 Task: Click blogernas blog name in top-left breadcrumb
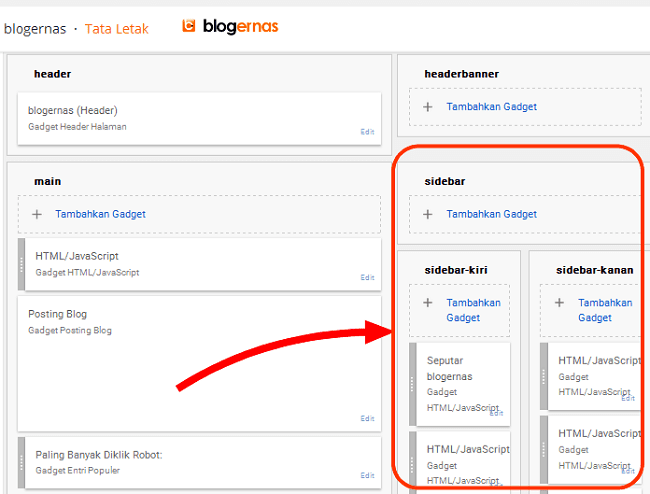35,29
